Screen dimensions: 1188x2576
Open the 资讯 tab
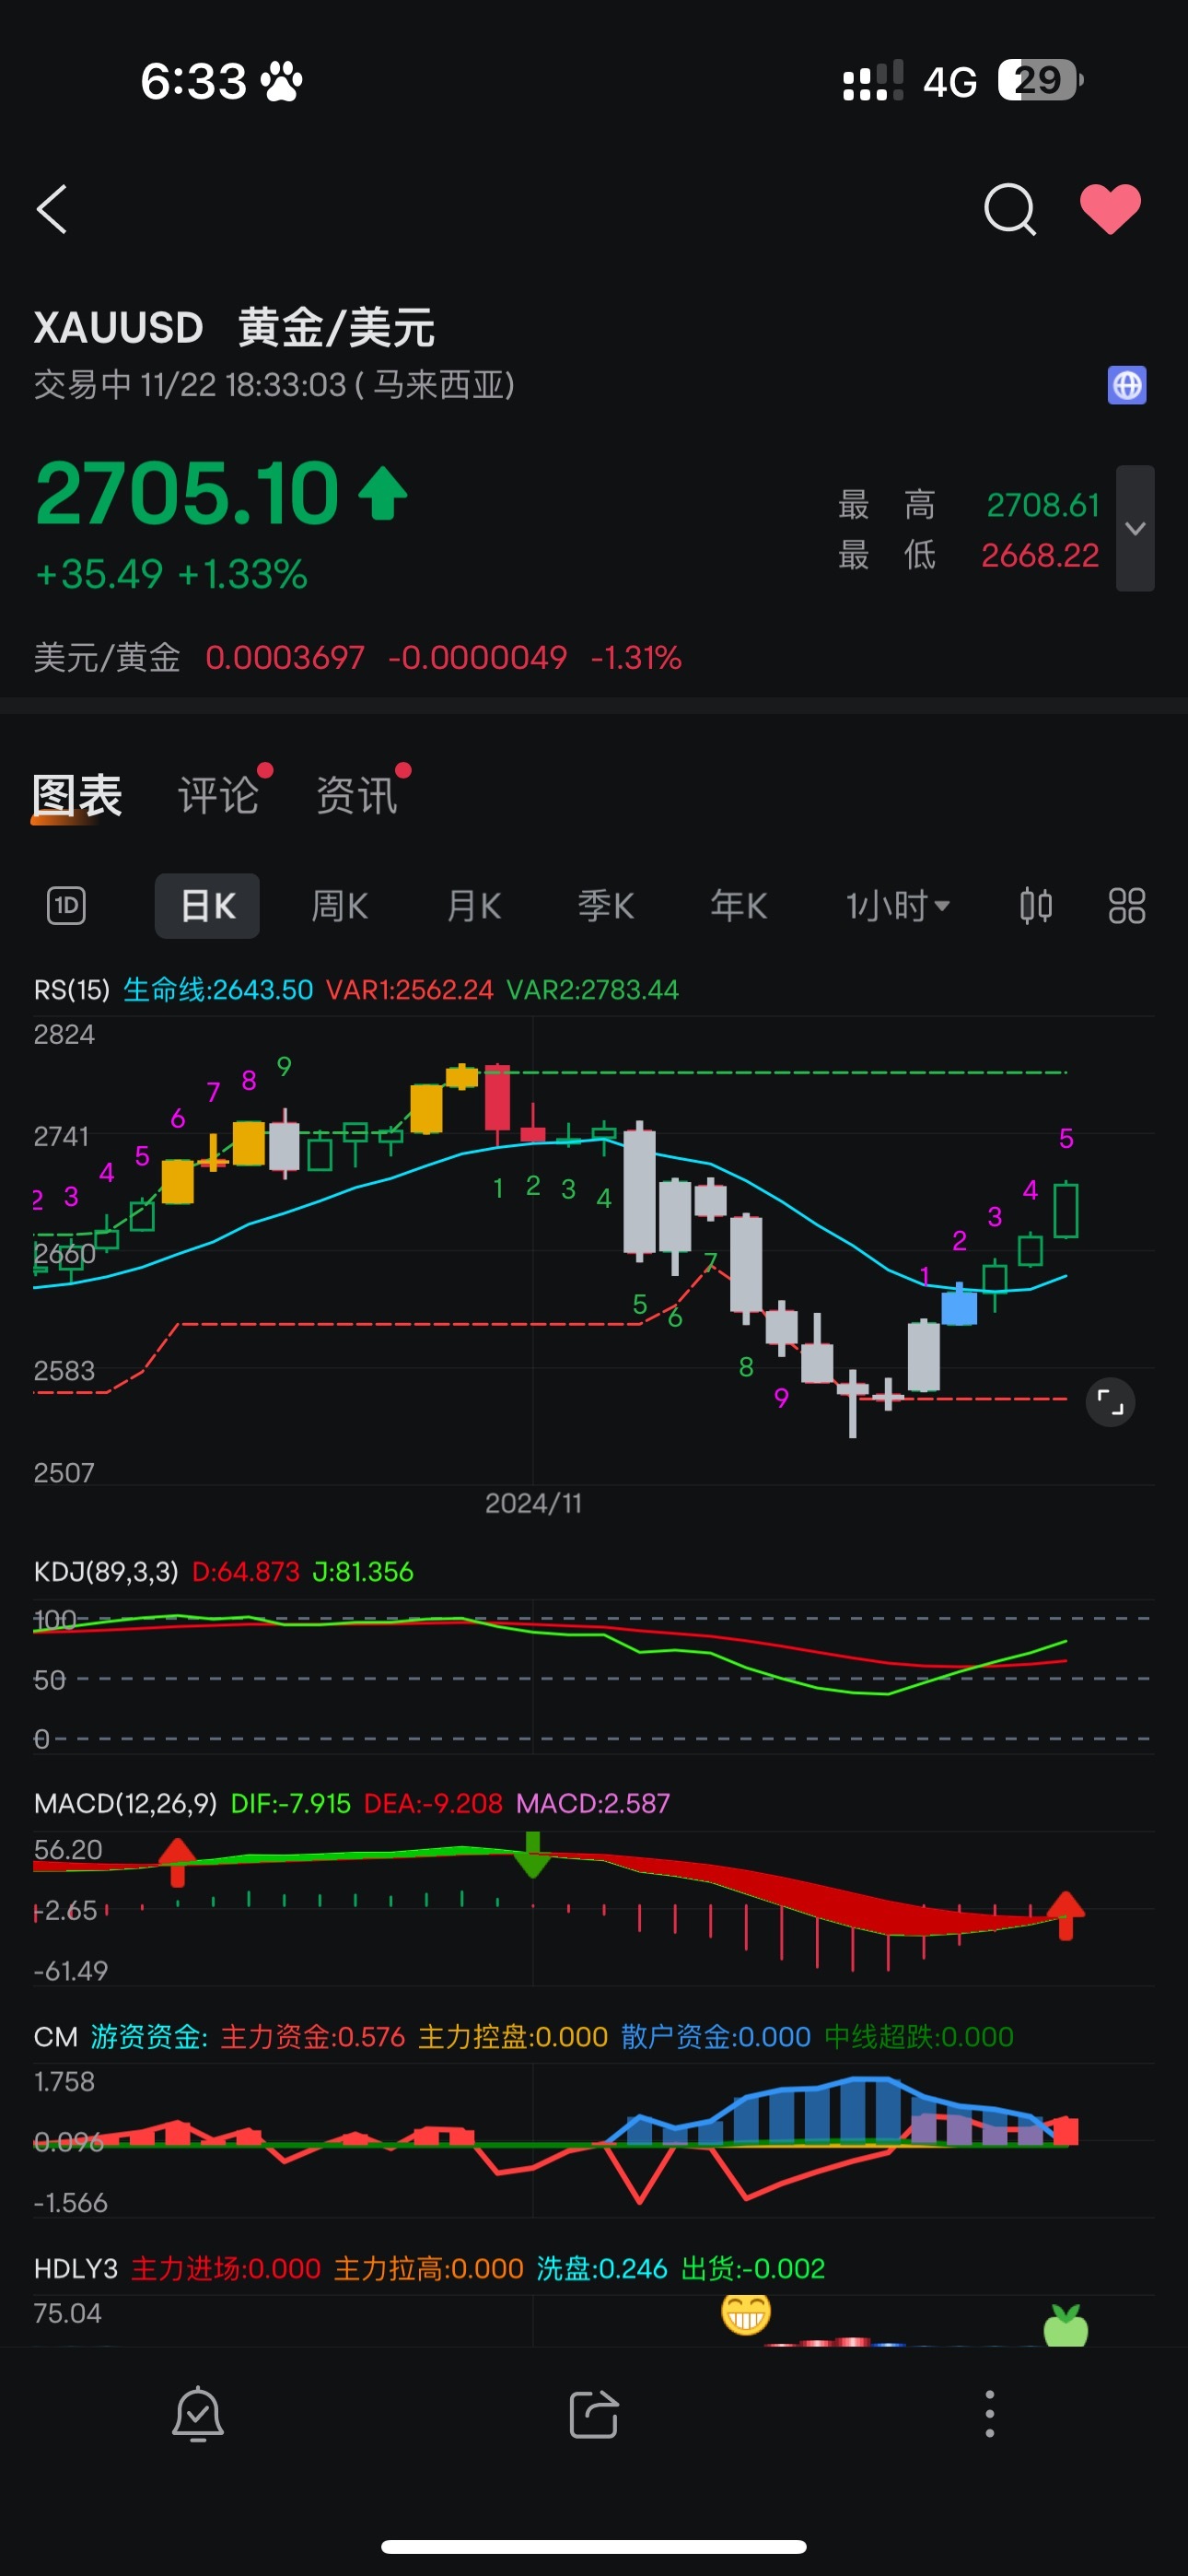click(x=357, y=796)
